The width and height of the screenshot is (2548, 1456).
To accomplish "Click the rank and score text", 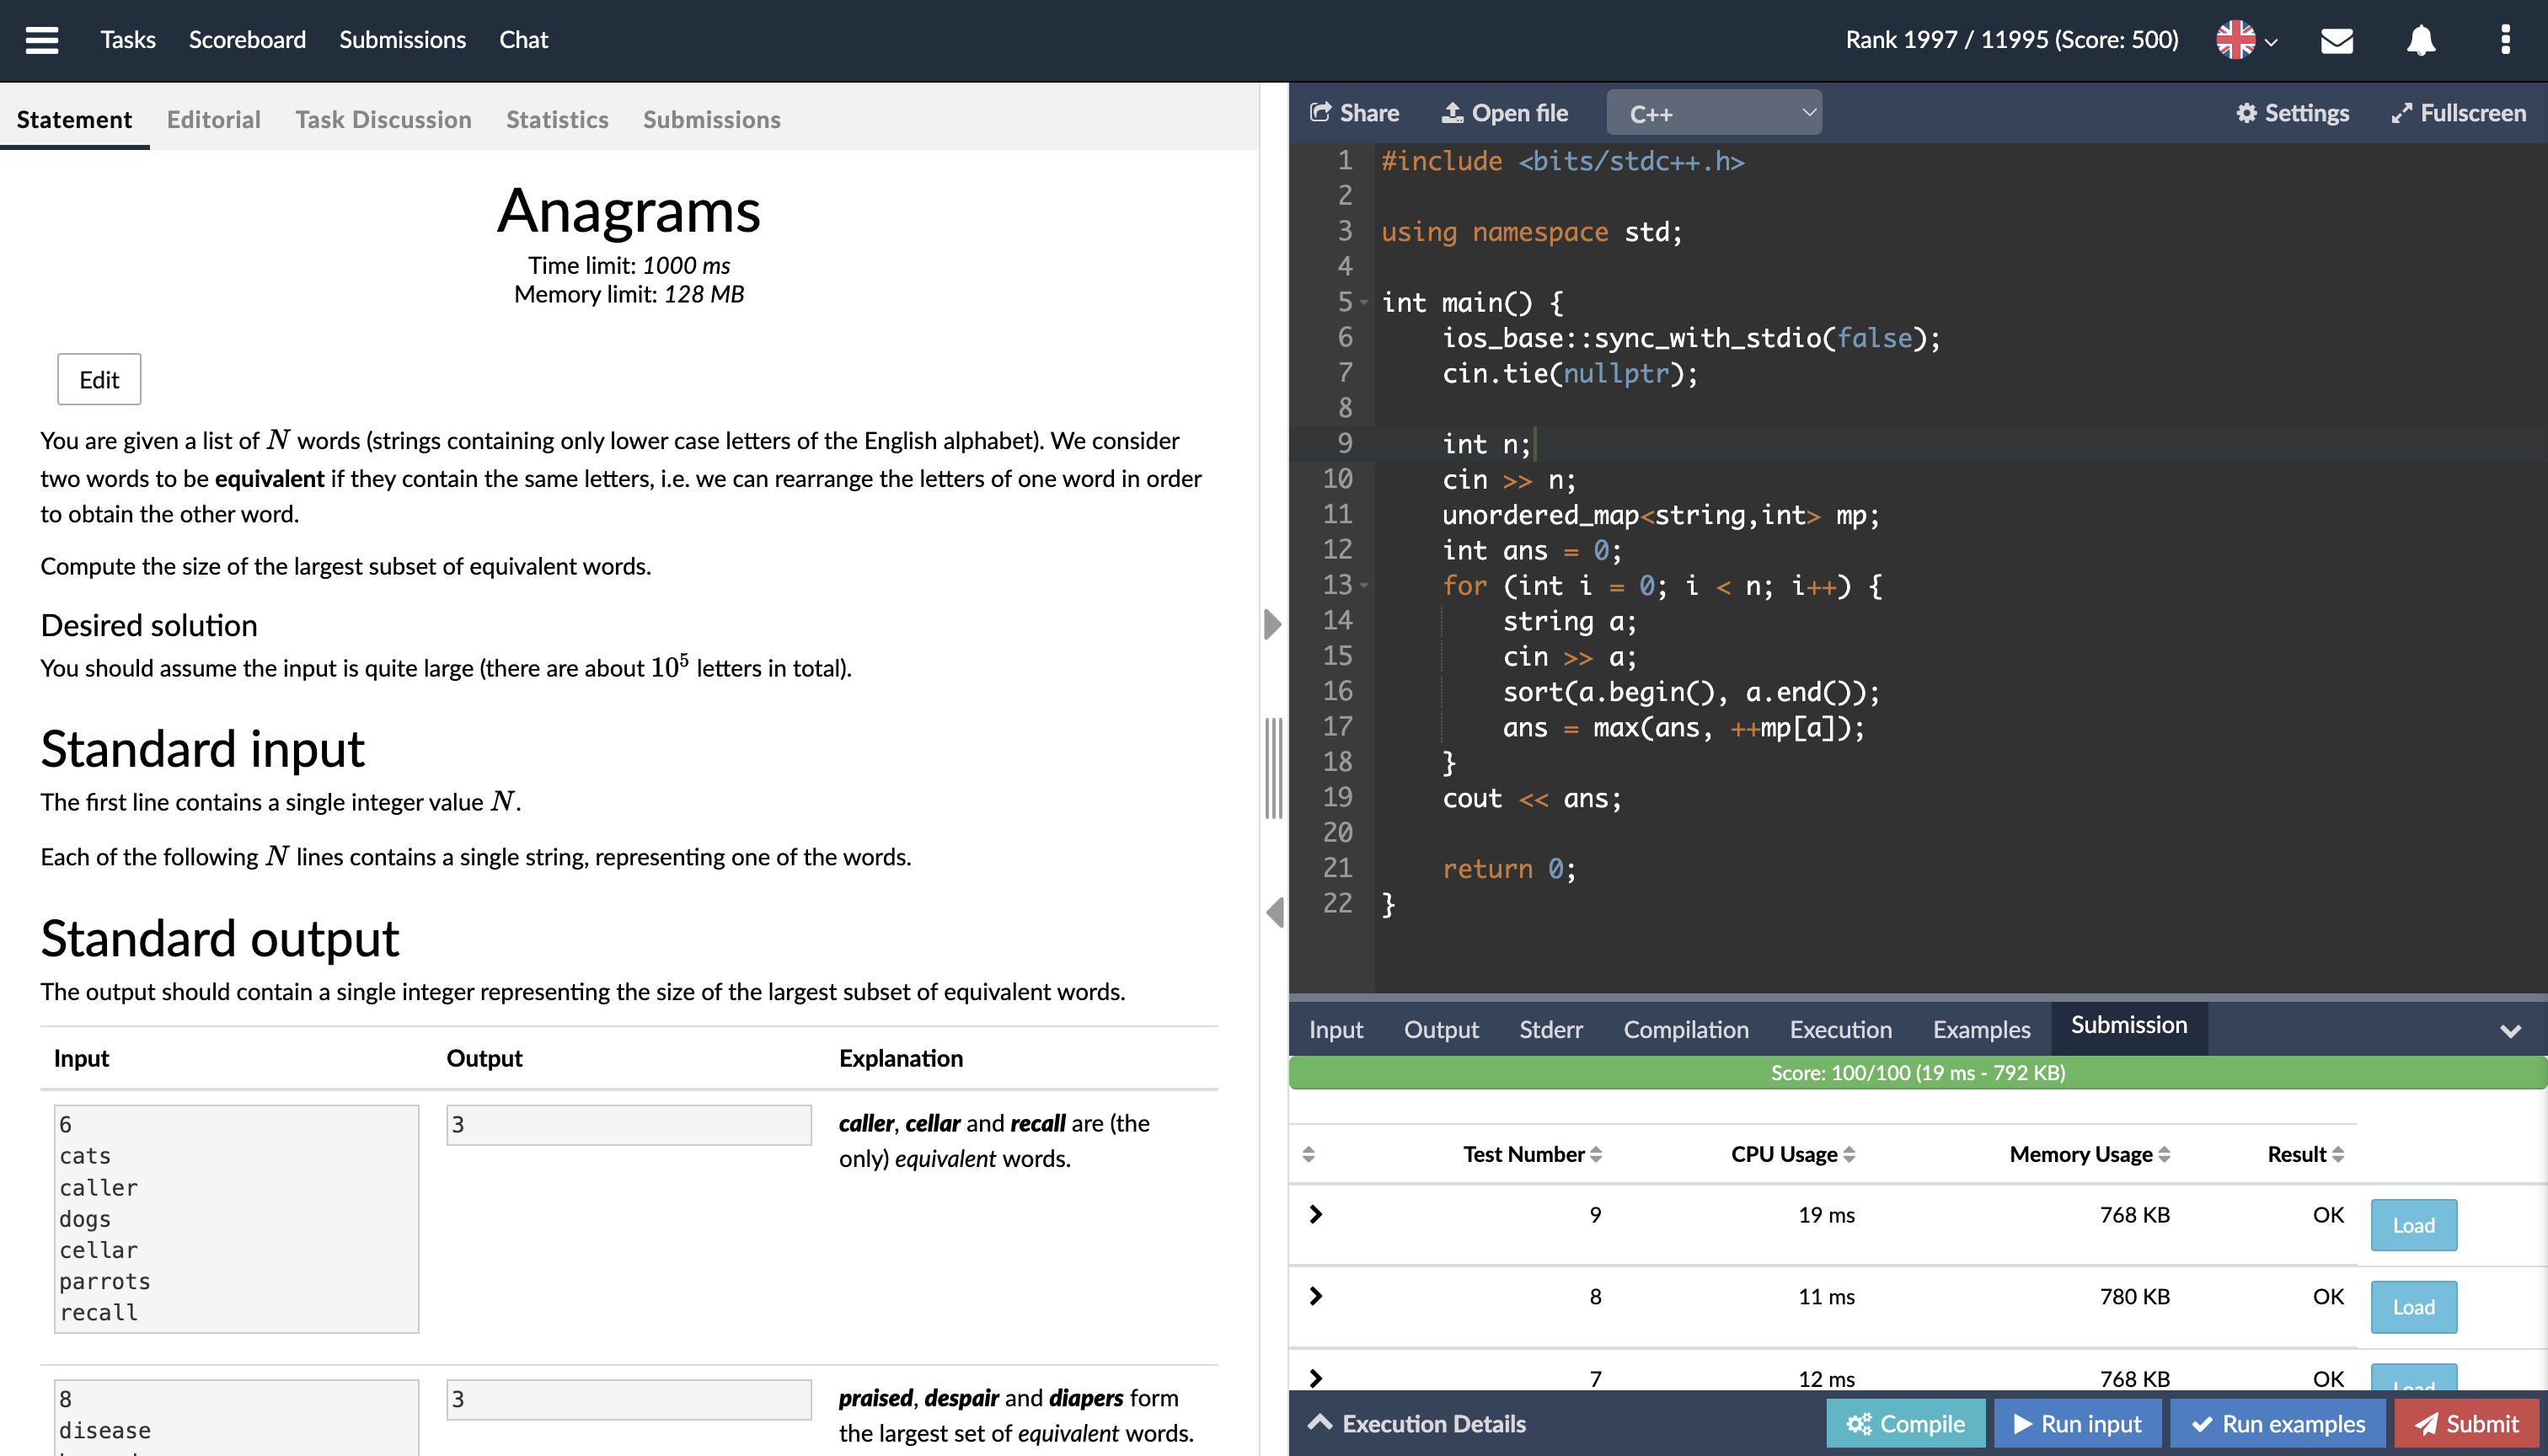I will coord(2011,40).
